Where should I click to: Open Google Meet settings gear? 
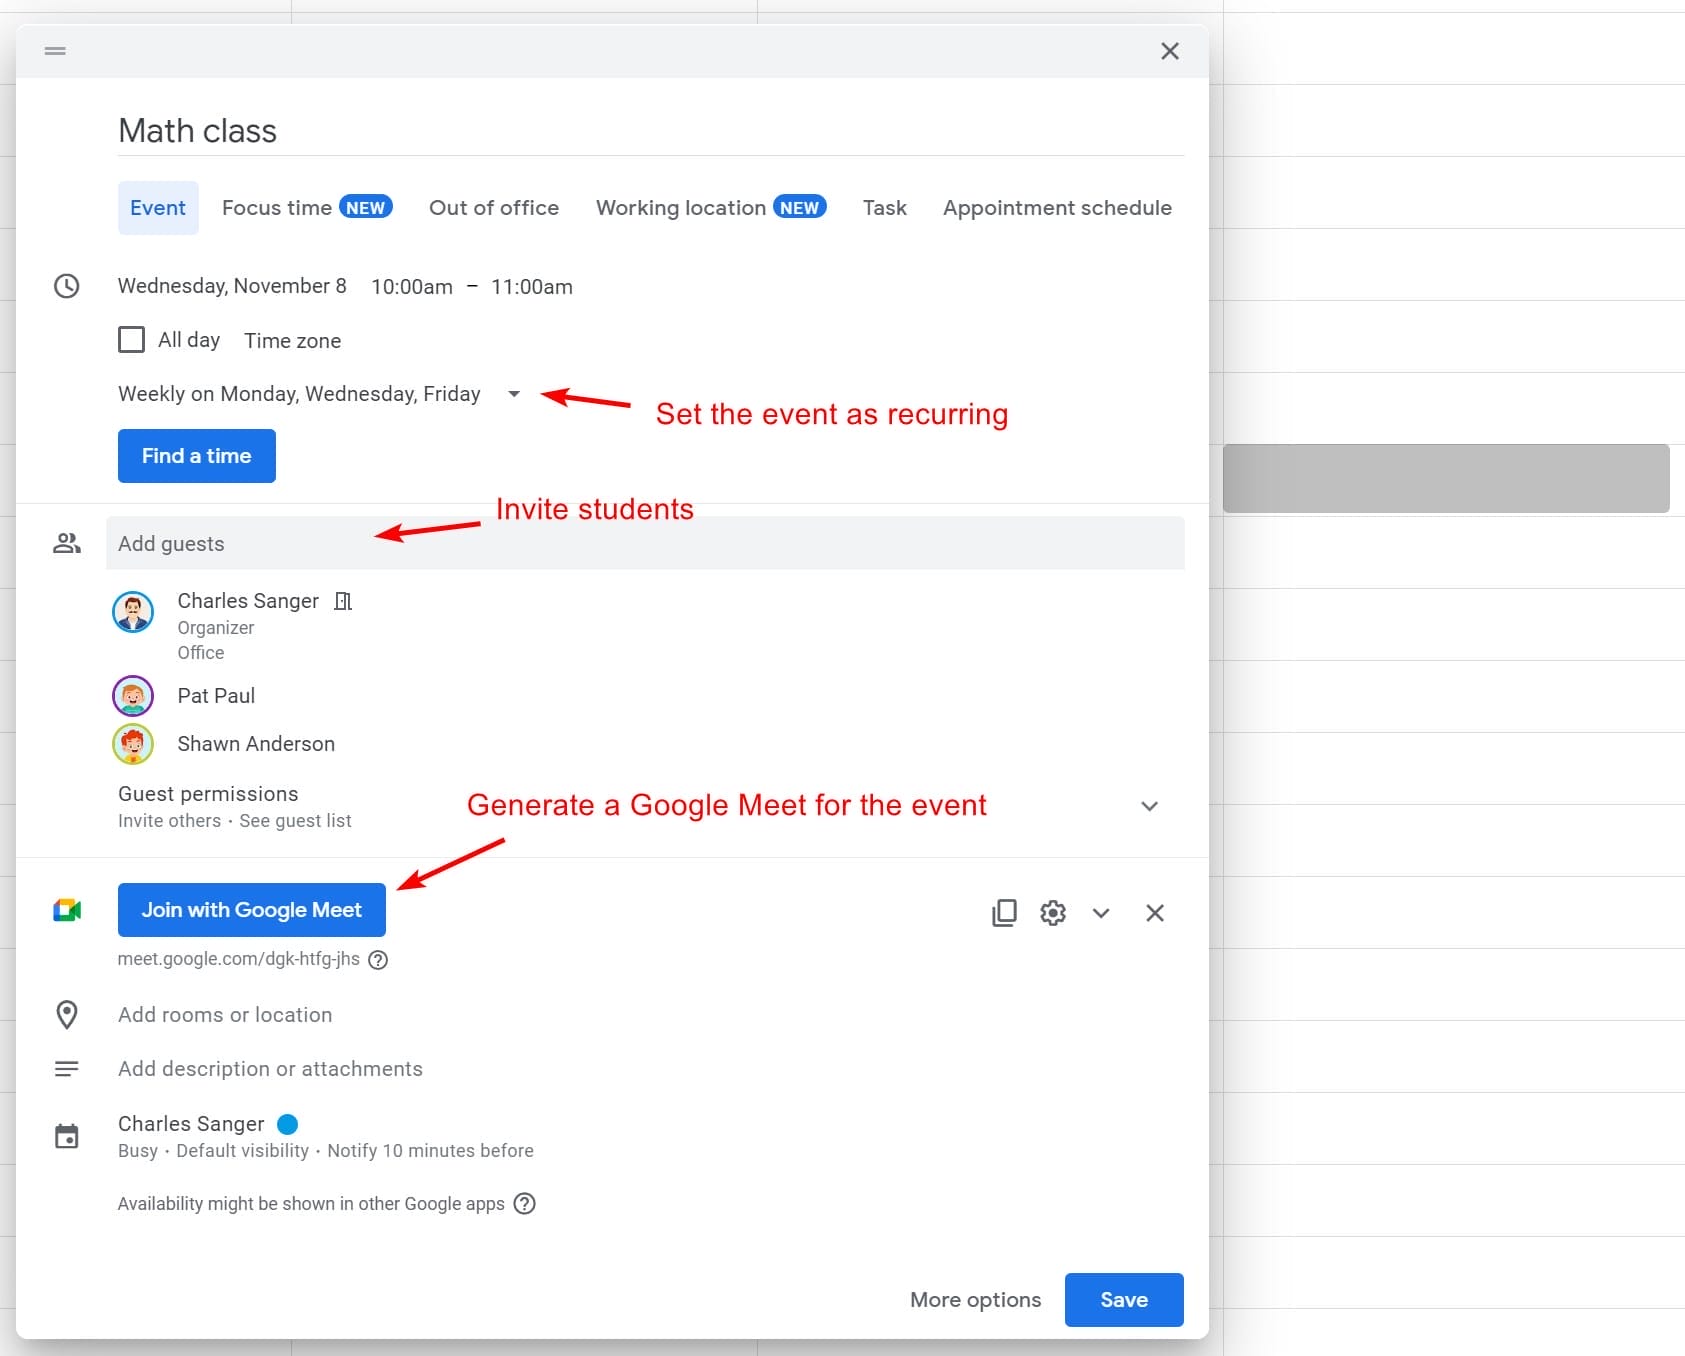click(1052, 913)
